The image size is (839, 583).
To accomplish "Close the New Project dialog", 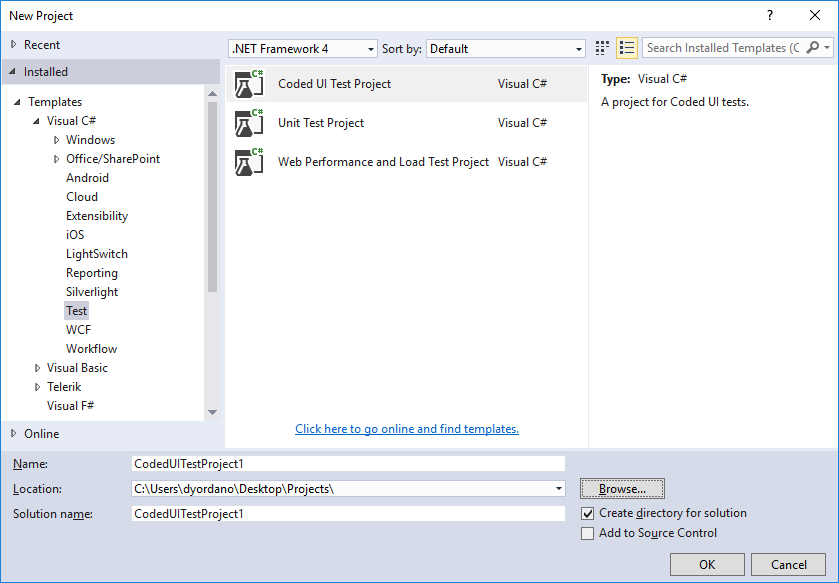I will pyautogui.click(x=814, y=15).
